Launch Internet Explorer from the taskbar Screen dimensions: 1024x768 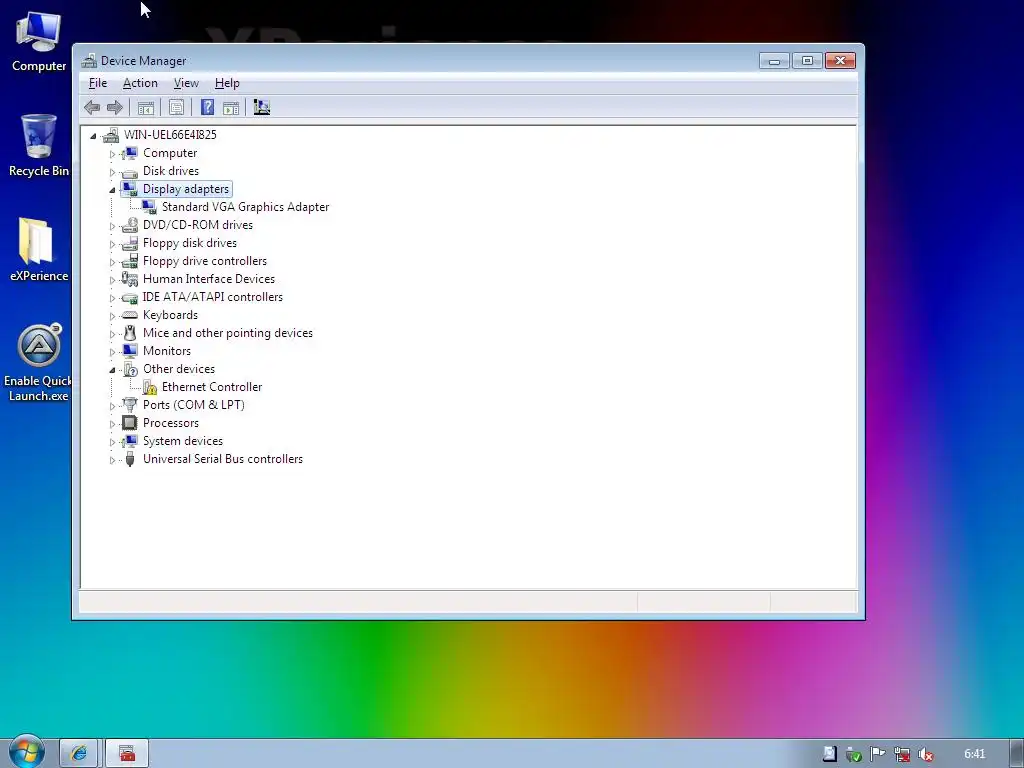click(x=78, y=754)
